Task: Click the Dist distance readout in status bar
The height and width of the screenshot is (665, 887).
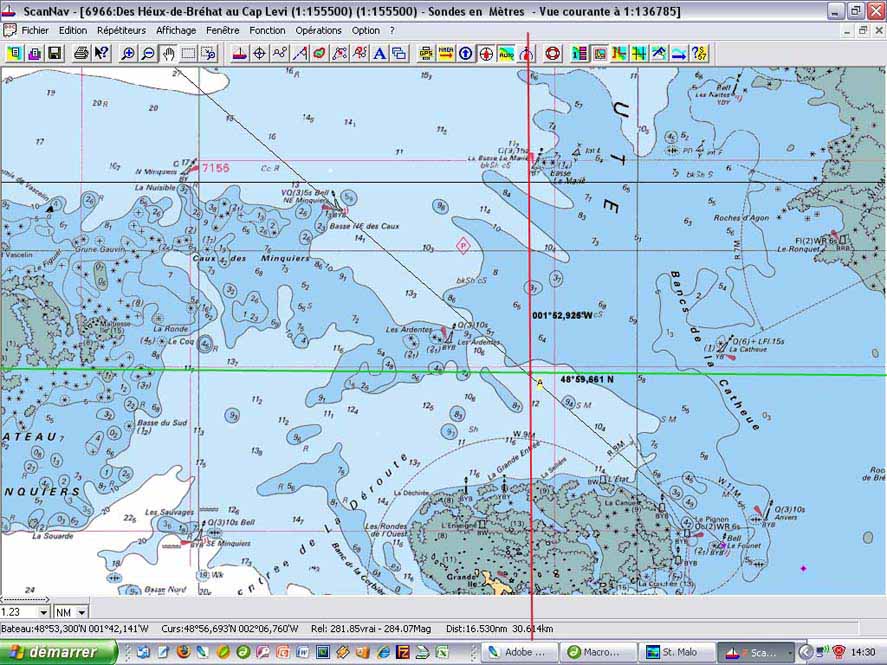Action: coord(500,628)
